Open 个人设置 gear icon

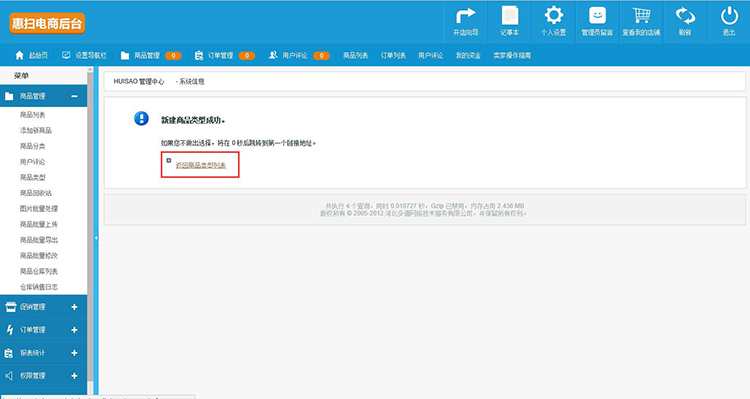click(553, 15)
